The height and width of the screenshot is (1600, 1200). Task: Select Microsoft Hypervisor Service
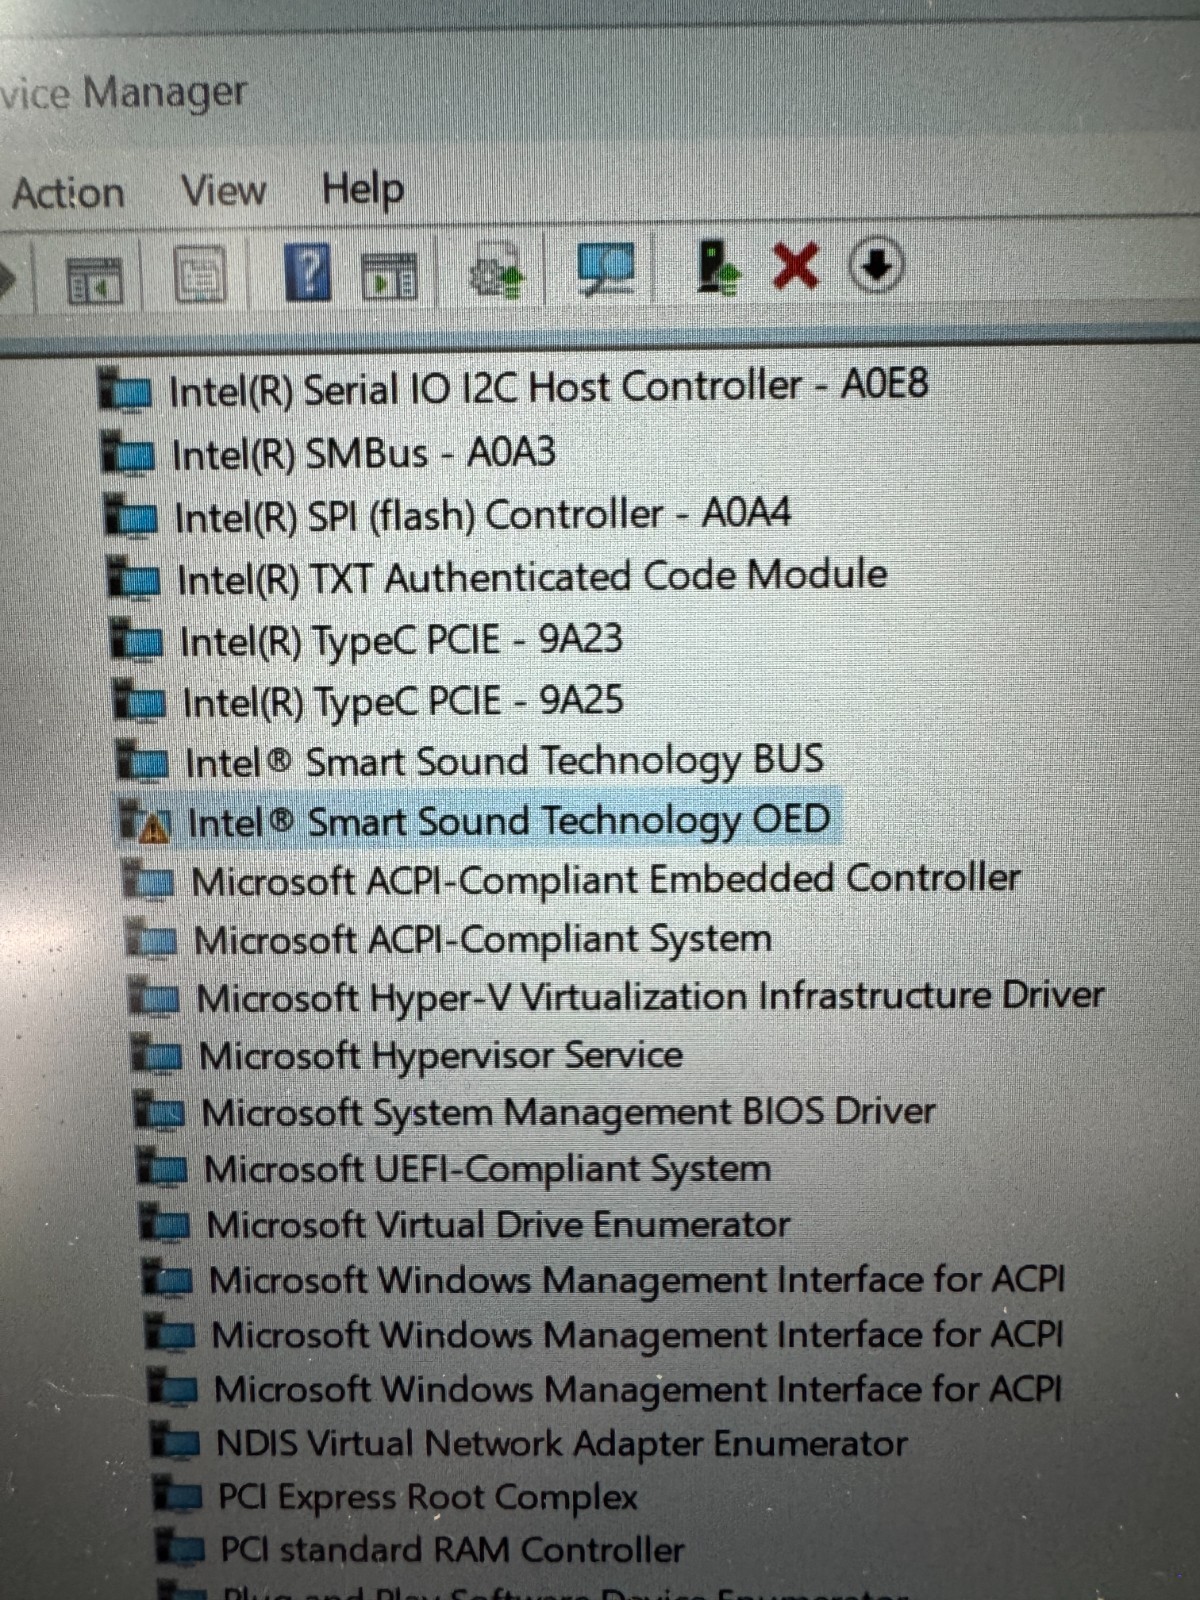coord(440,1055)
